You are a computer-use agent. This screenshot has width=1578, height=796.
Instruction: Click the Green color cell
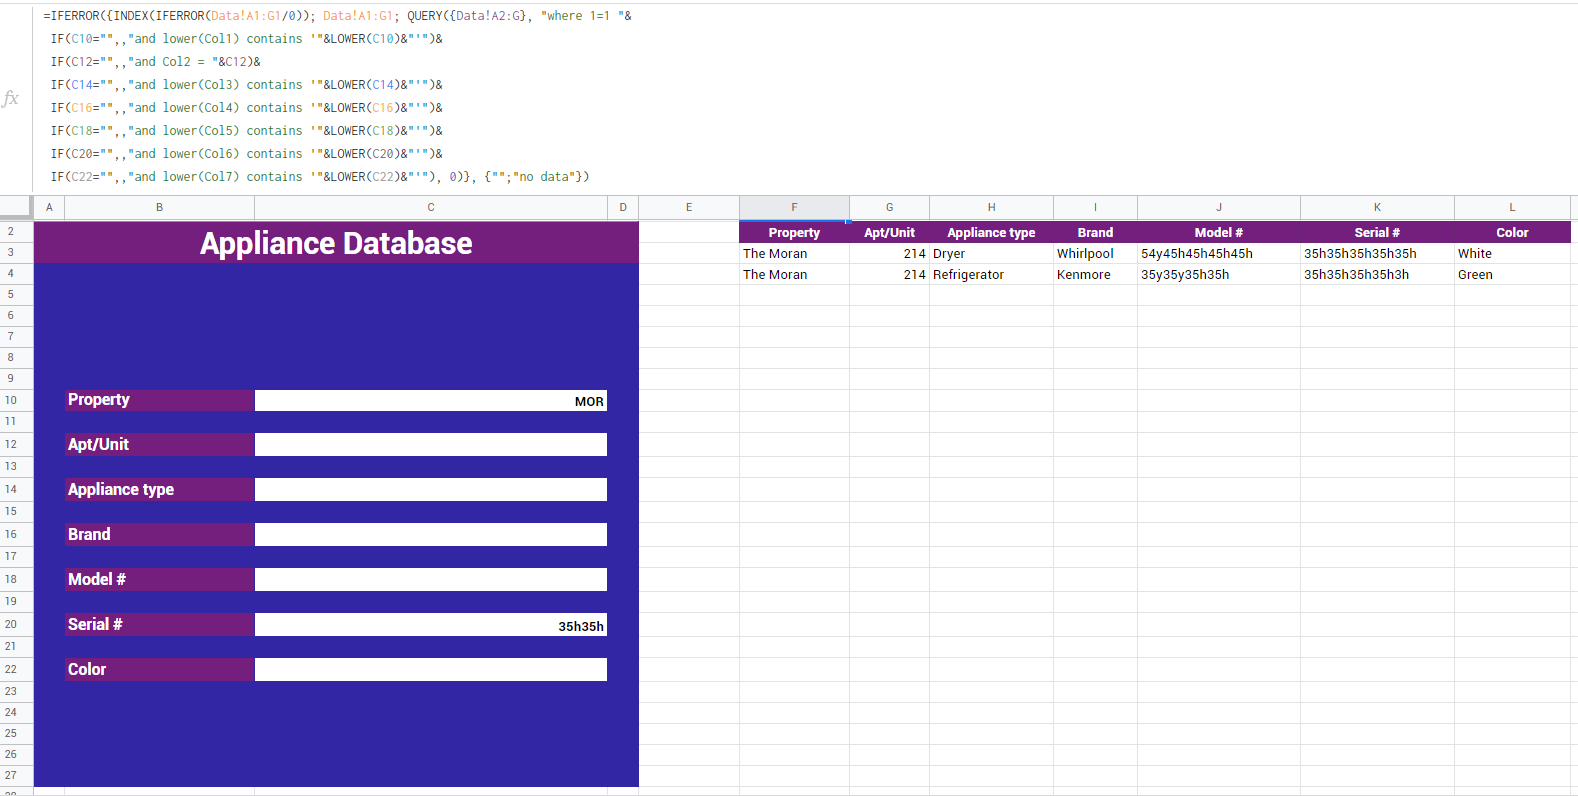pyautogui.click(x=1512, y=274)
